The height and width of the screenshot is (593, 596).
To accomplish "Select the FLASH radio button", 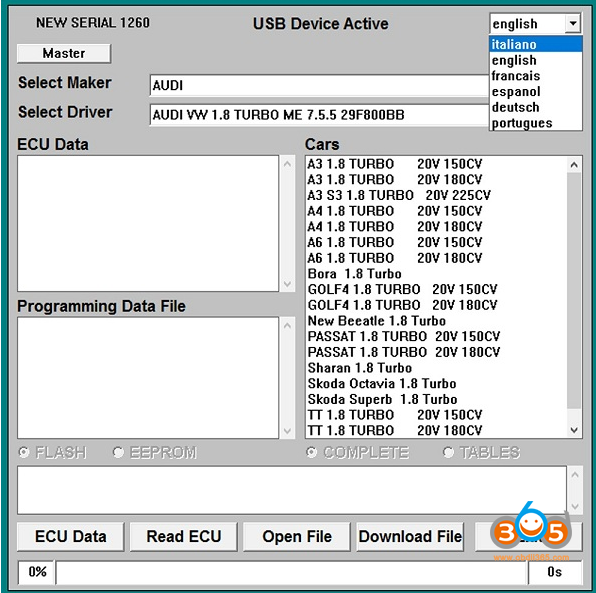I will pyautogui.click(x=24, y=452).
